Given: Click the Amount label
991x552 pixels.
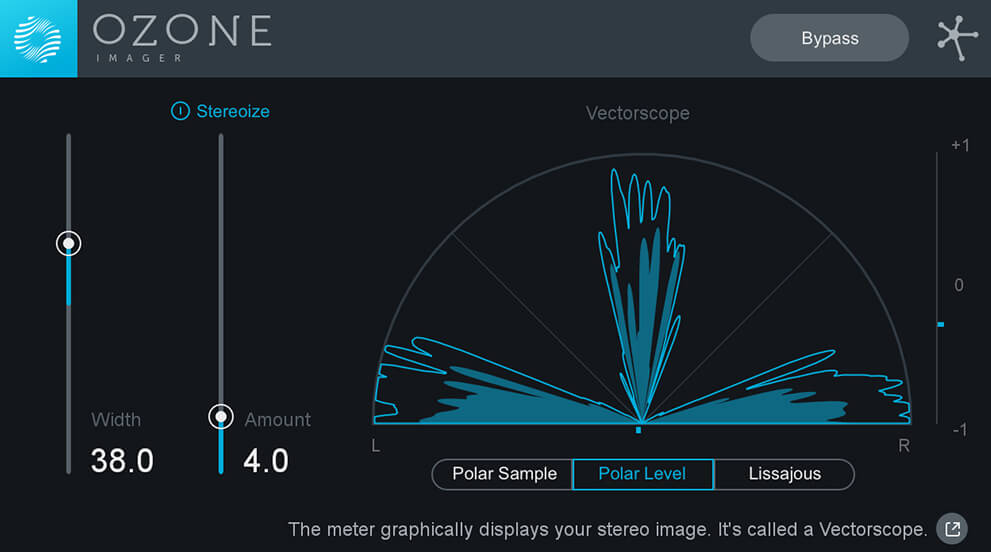Looking at the screenshot, I should point(277,420).
